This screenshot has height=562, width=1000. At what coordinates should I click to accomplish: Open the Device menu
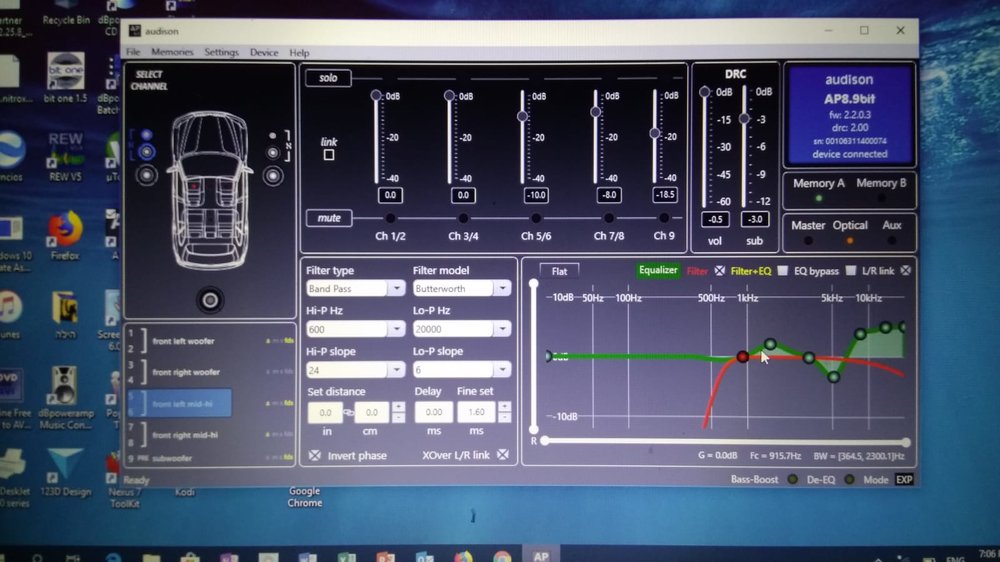click(264, 52)
